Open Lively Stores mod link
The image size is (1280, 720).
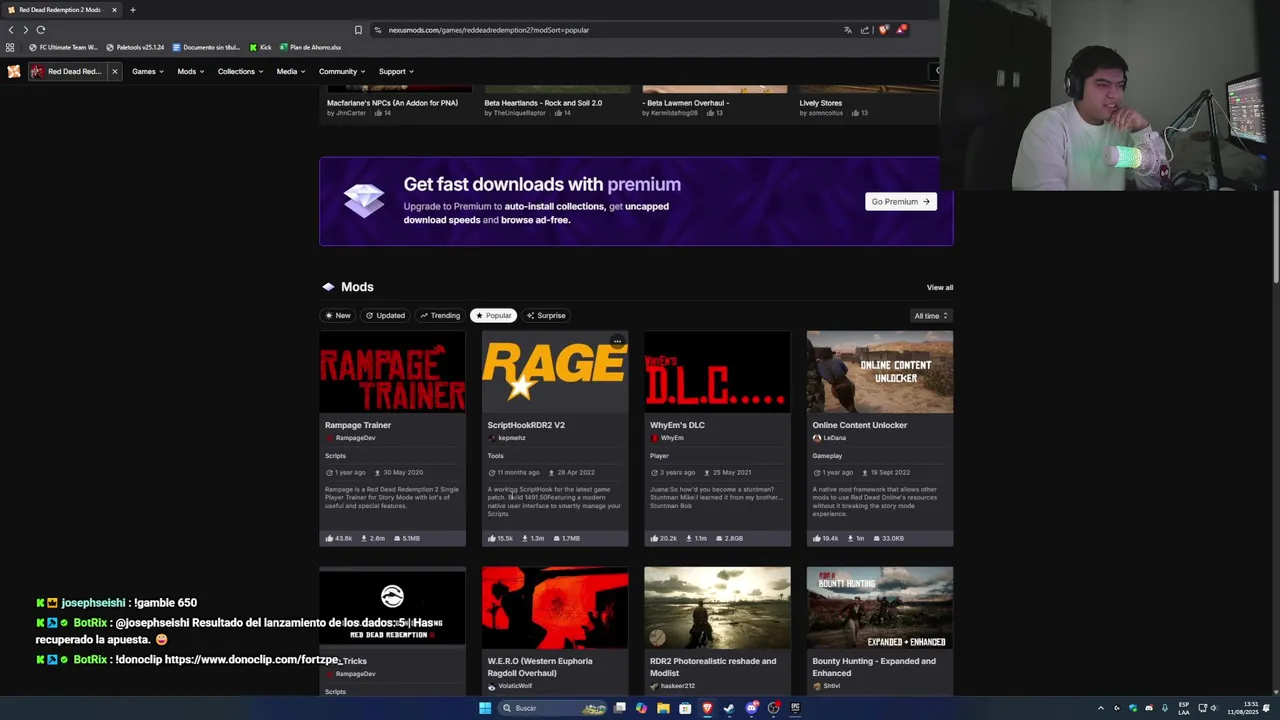(821, 103)
